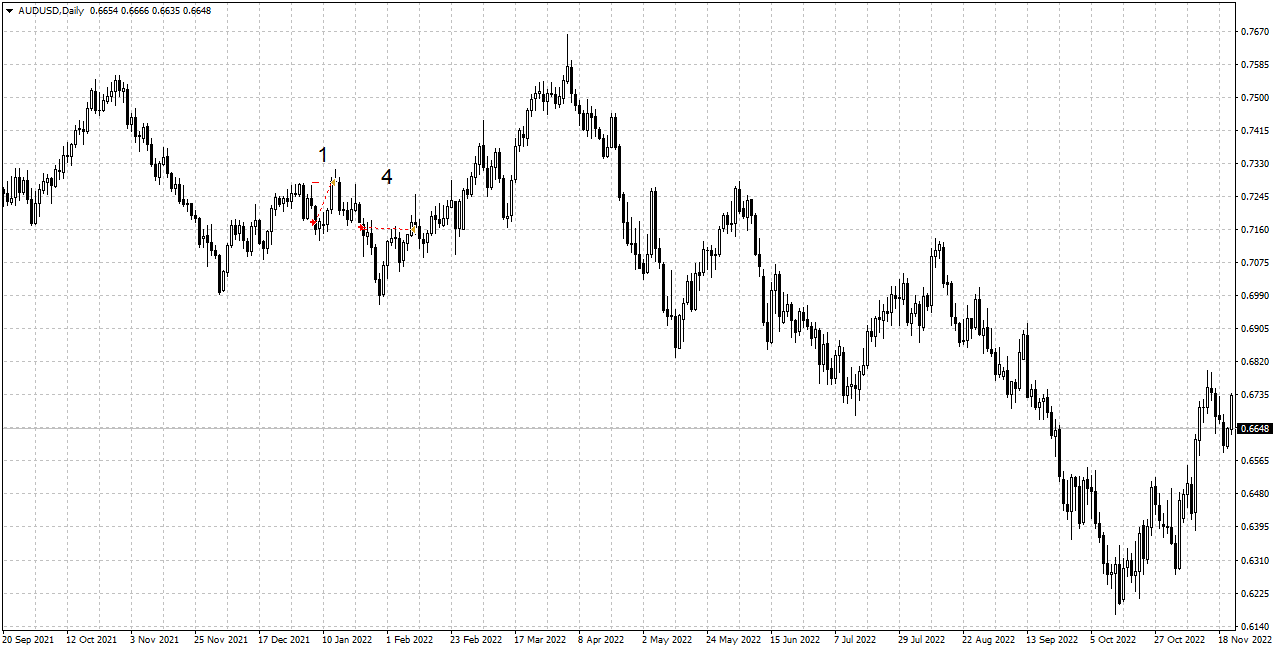Click the 12 Oct 2021 date label

tap(92, 638)
